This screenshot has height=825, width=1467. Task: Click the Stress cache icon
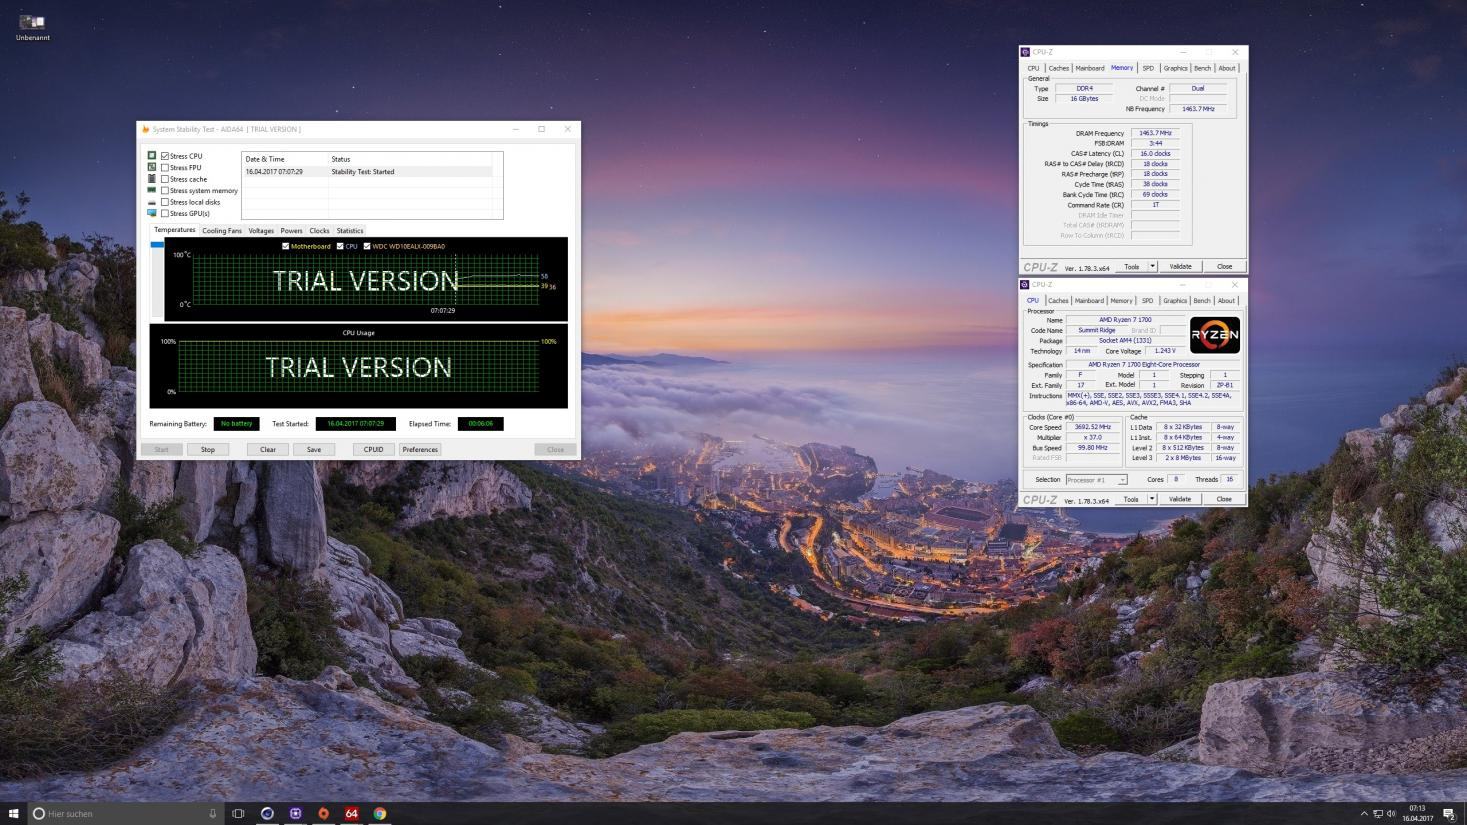[152, 179]
